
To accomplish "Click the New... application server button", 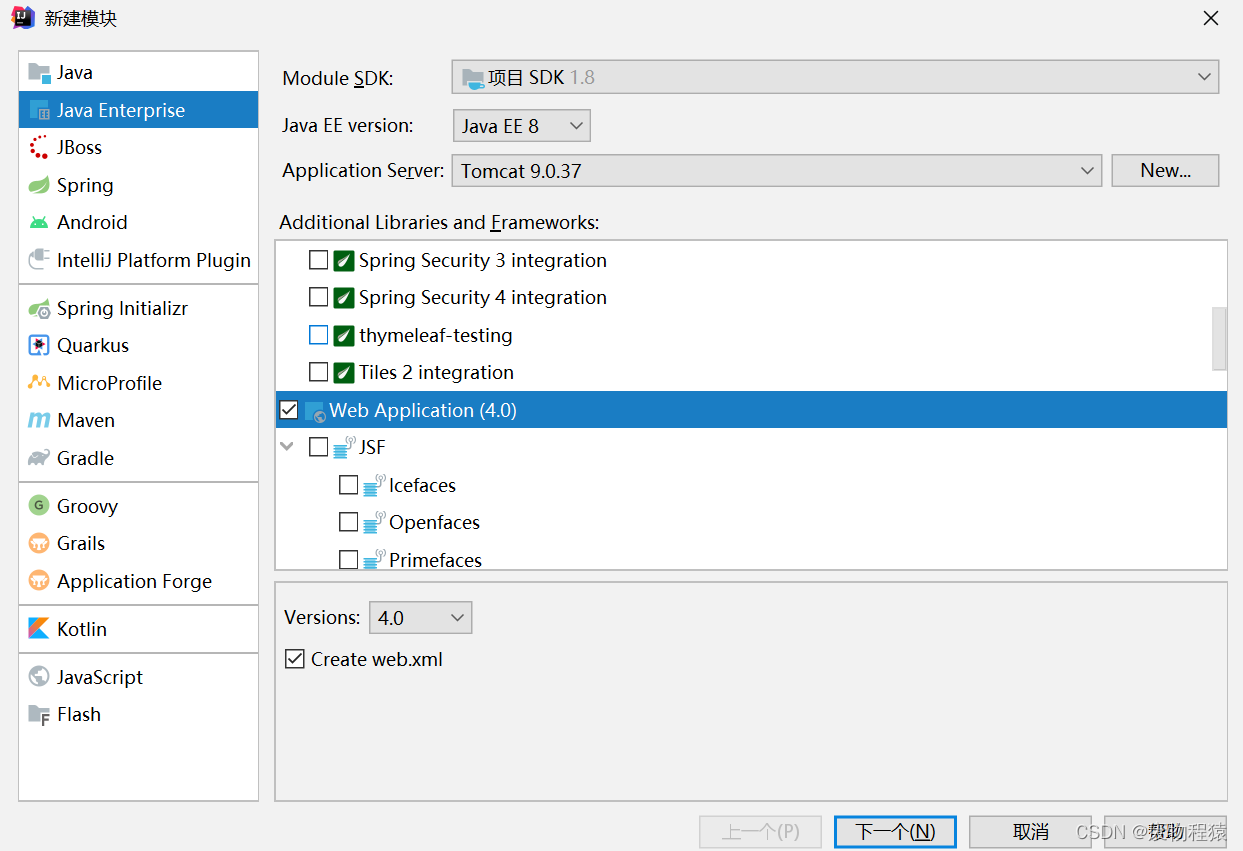I will click(1165, 171).
